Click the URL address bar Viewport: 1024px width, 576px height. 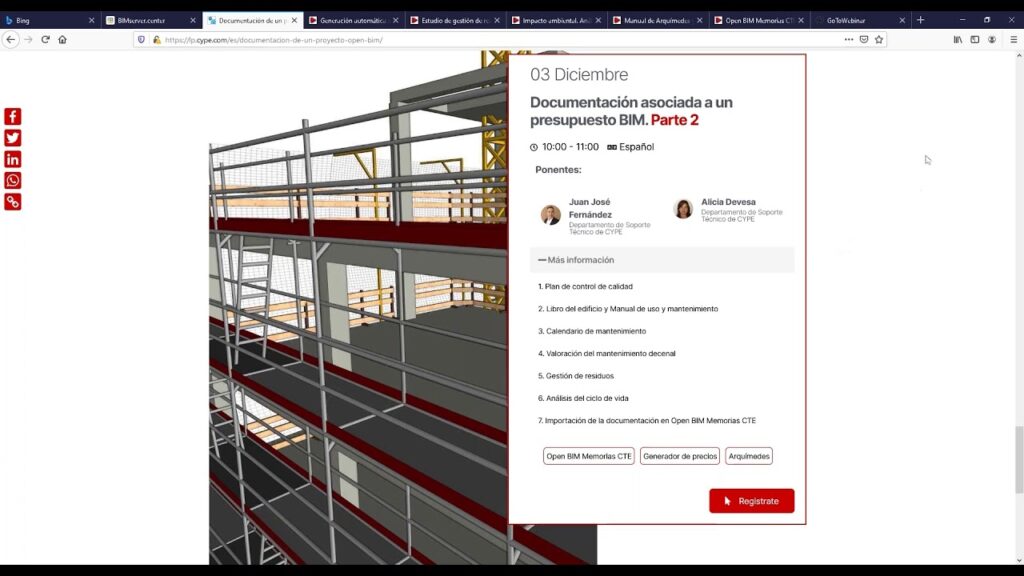500,40
